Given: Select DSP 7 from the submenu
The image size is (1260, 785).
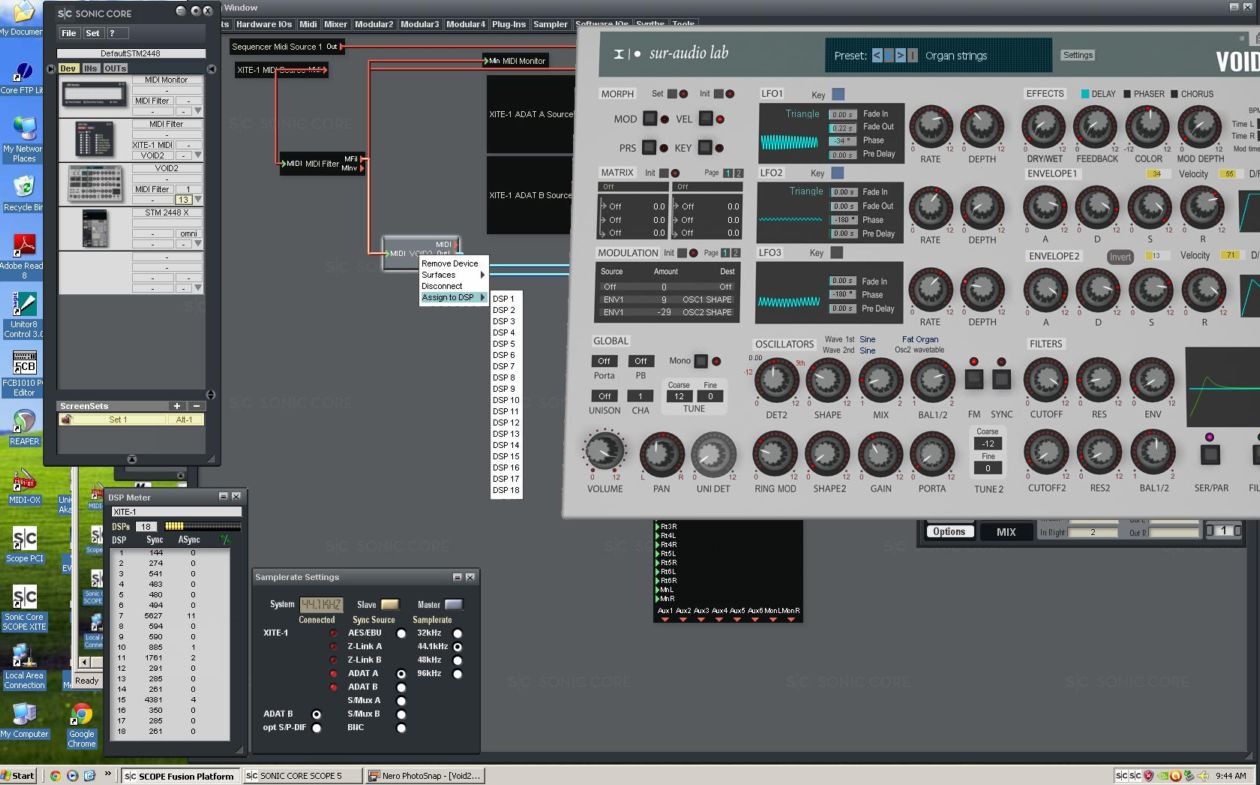Looking at the screenshot, I should coord(504,366).
